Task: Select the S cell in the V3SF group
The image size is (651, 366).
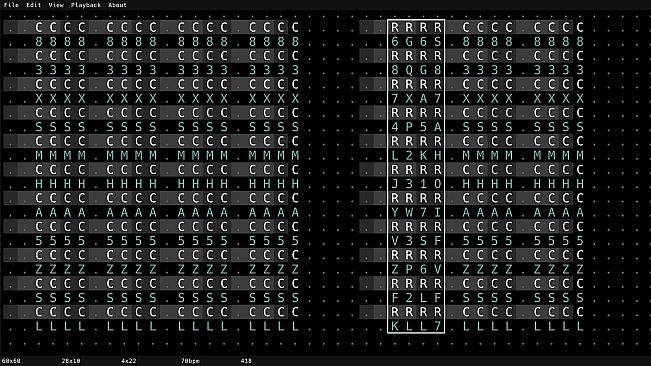Action: click(x=423, y=241)
